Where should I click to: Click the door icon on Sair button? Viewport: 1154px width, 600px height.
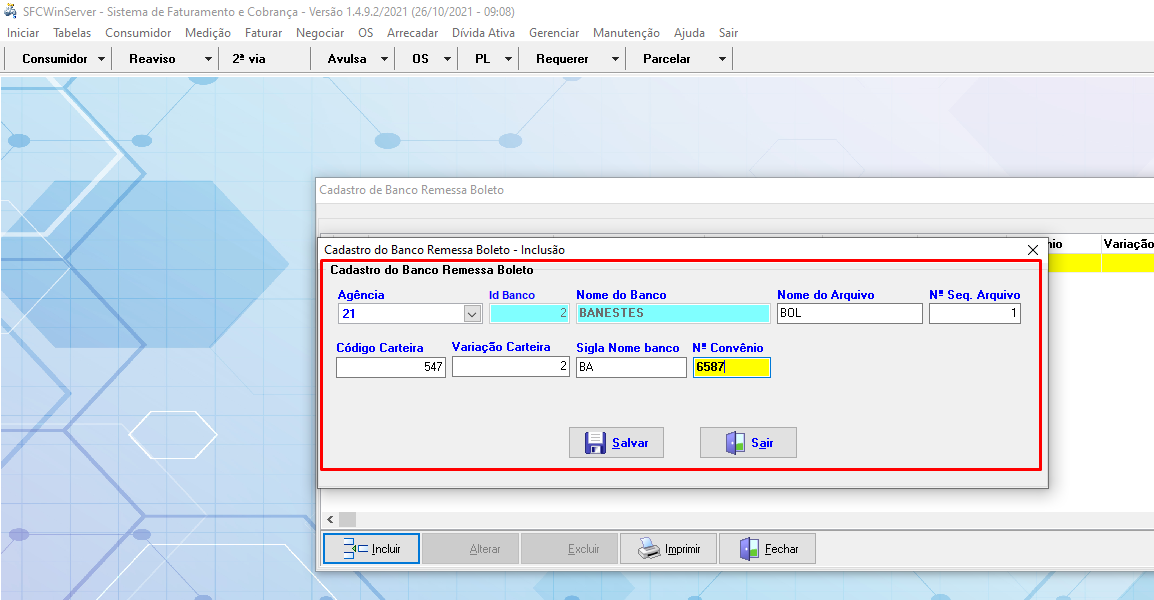(x=735, y=443)
